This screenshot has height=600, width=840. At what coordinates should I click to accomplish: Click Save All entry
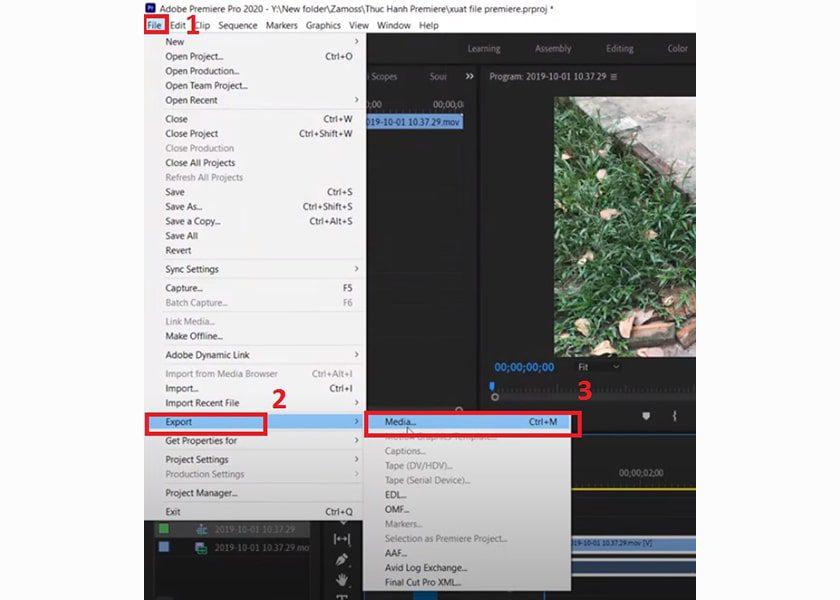[x=255, y=236]
